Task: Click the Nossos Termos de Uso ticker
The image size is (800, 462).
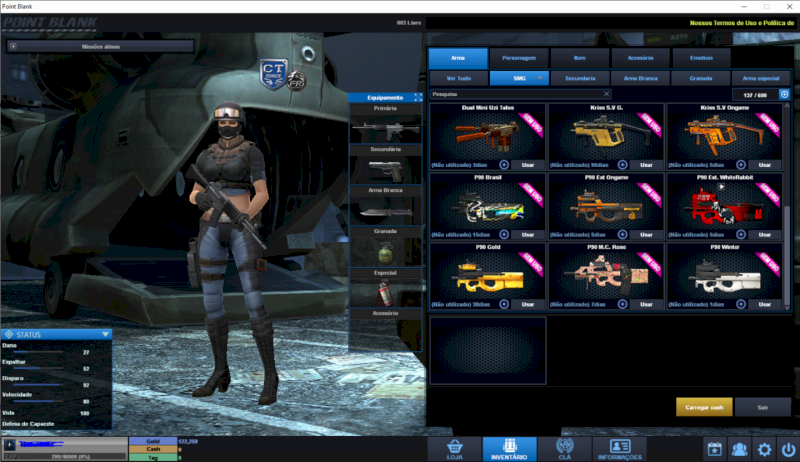Action: click(742, 23)
